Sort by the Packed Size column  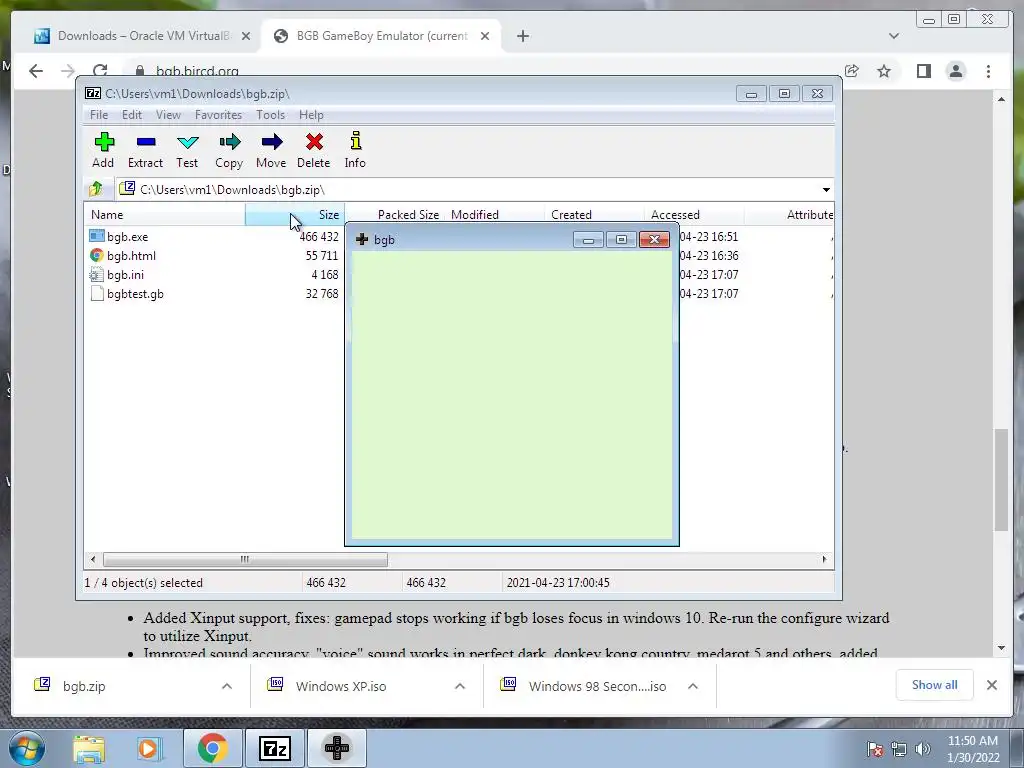pos(394,214)
